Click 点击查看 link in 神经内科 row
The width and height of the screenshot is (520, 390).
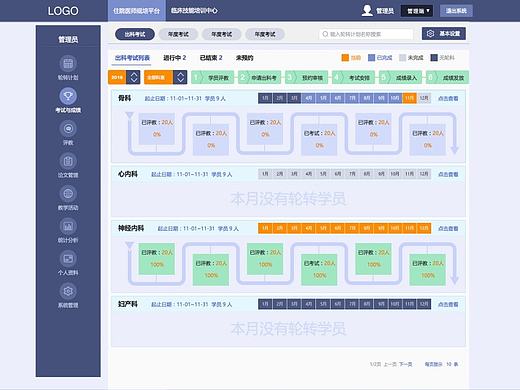tap(448, 229)
